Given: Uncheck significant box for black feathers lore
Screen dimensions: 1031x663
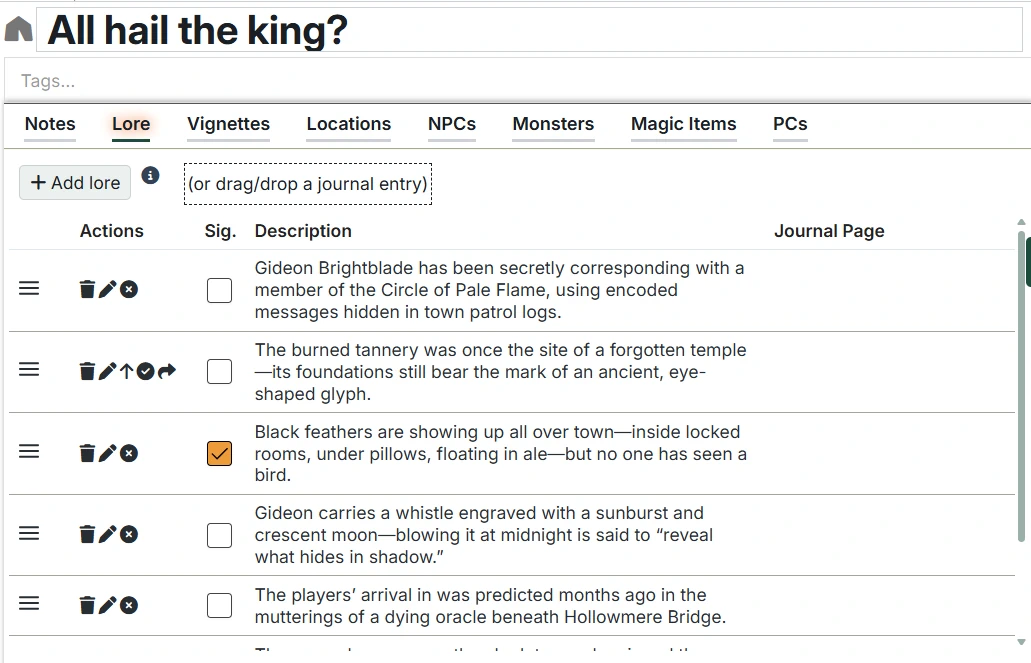Looking at the screenshot, I should coord(219,454).
